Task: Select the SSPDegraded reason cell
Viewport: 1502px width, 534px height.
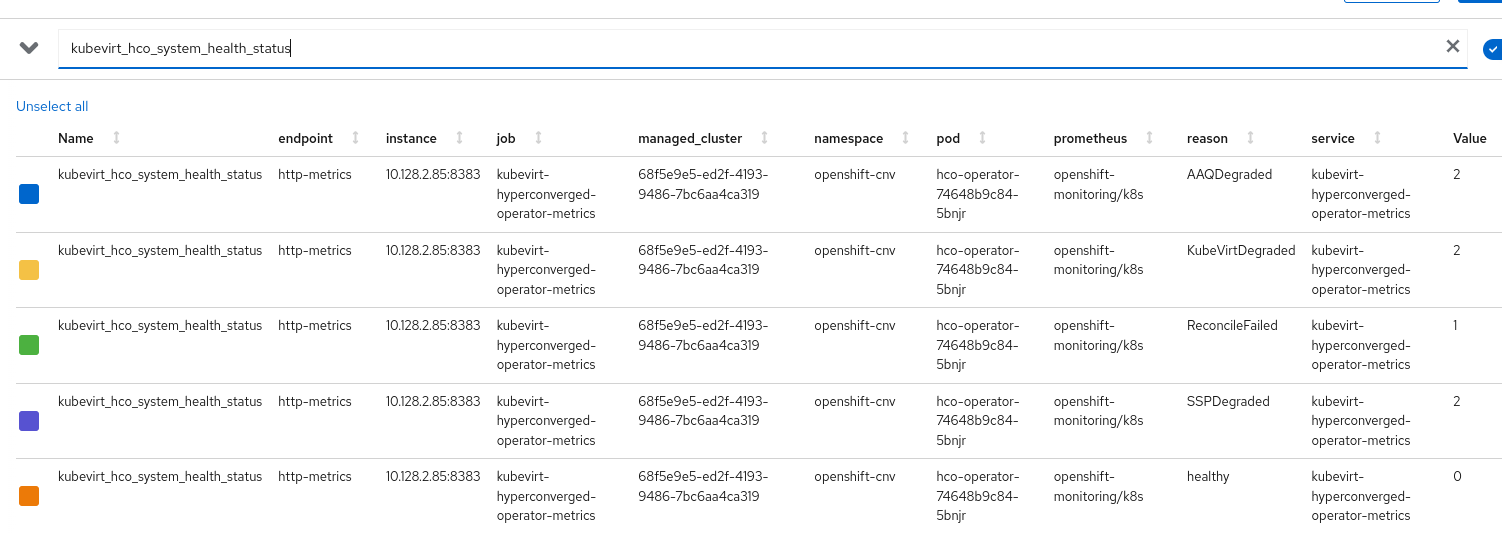Action: pos(1228,401)
